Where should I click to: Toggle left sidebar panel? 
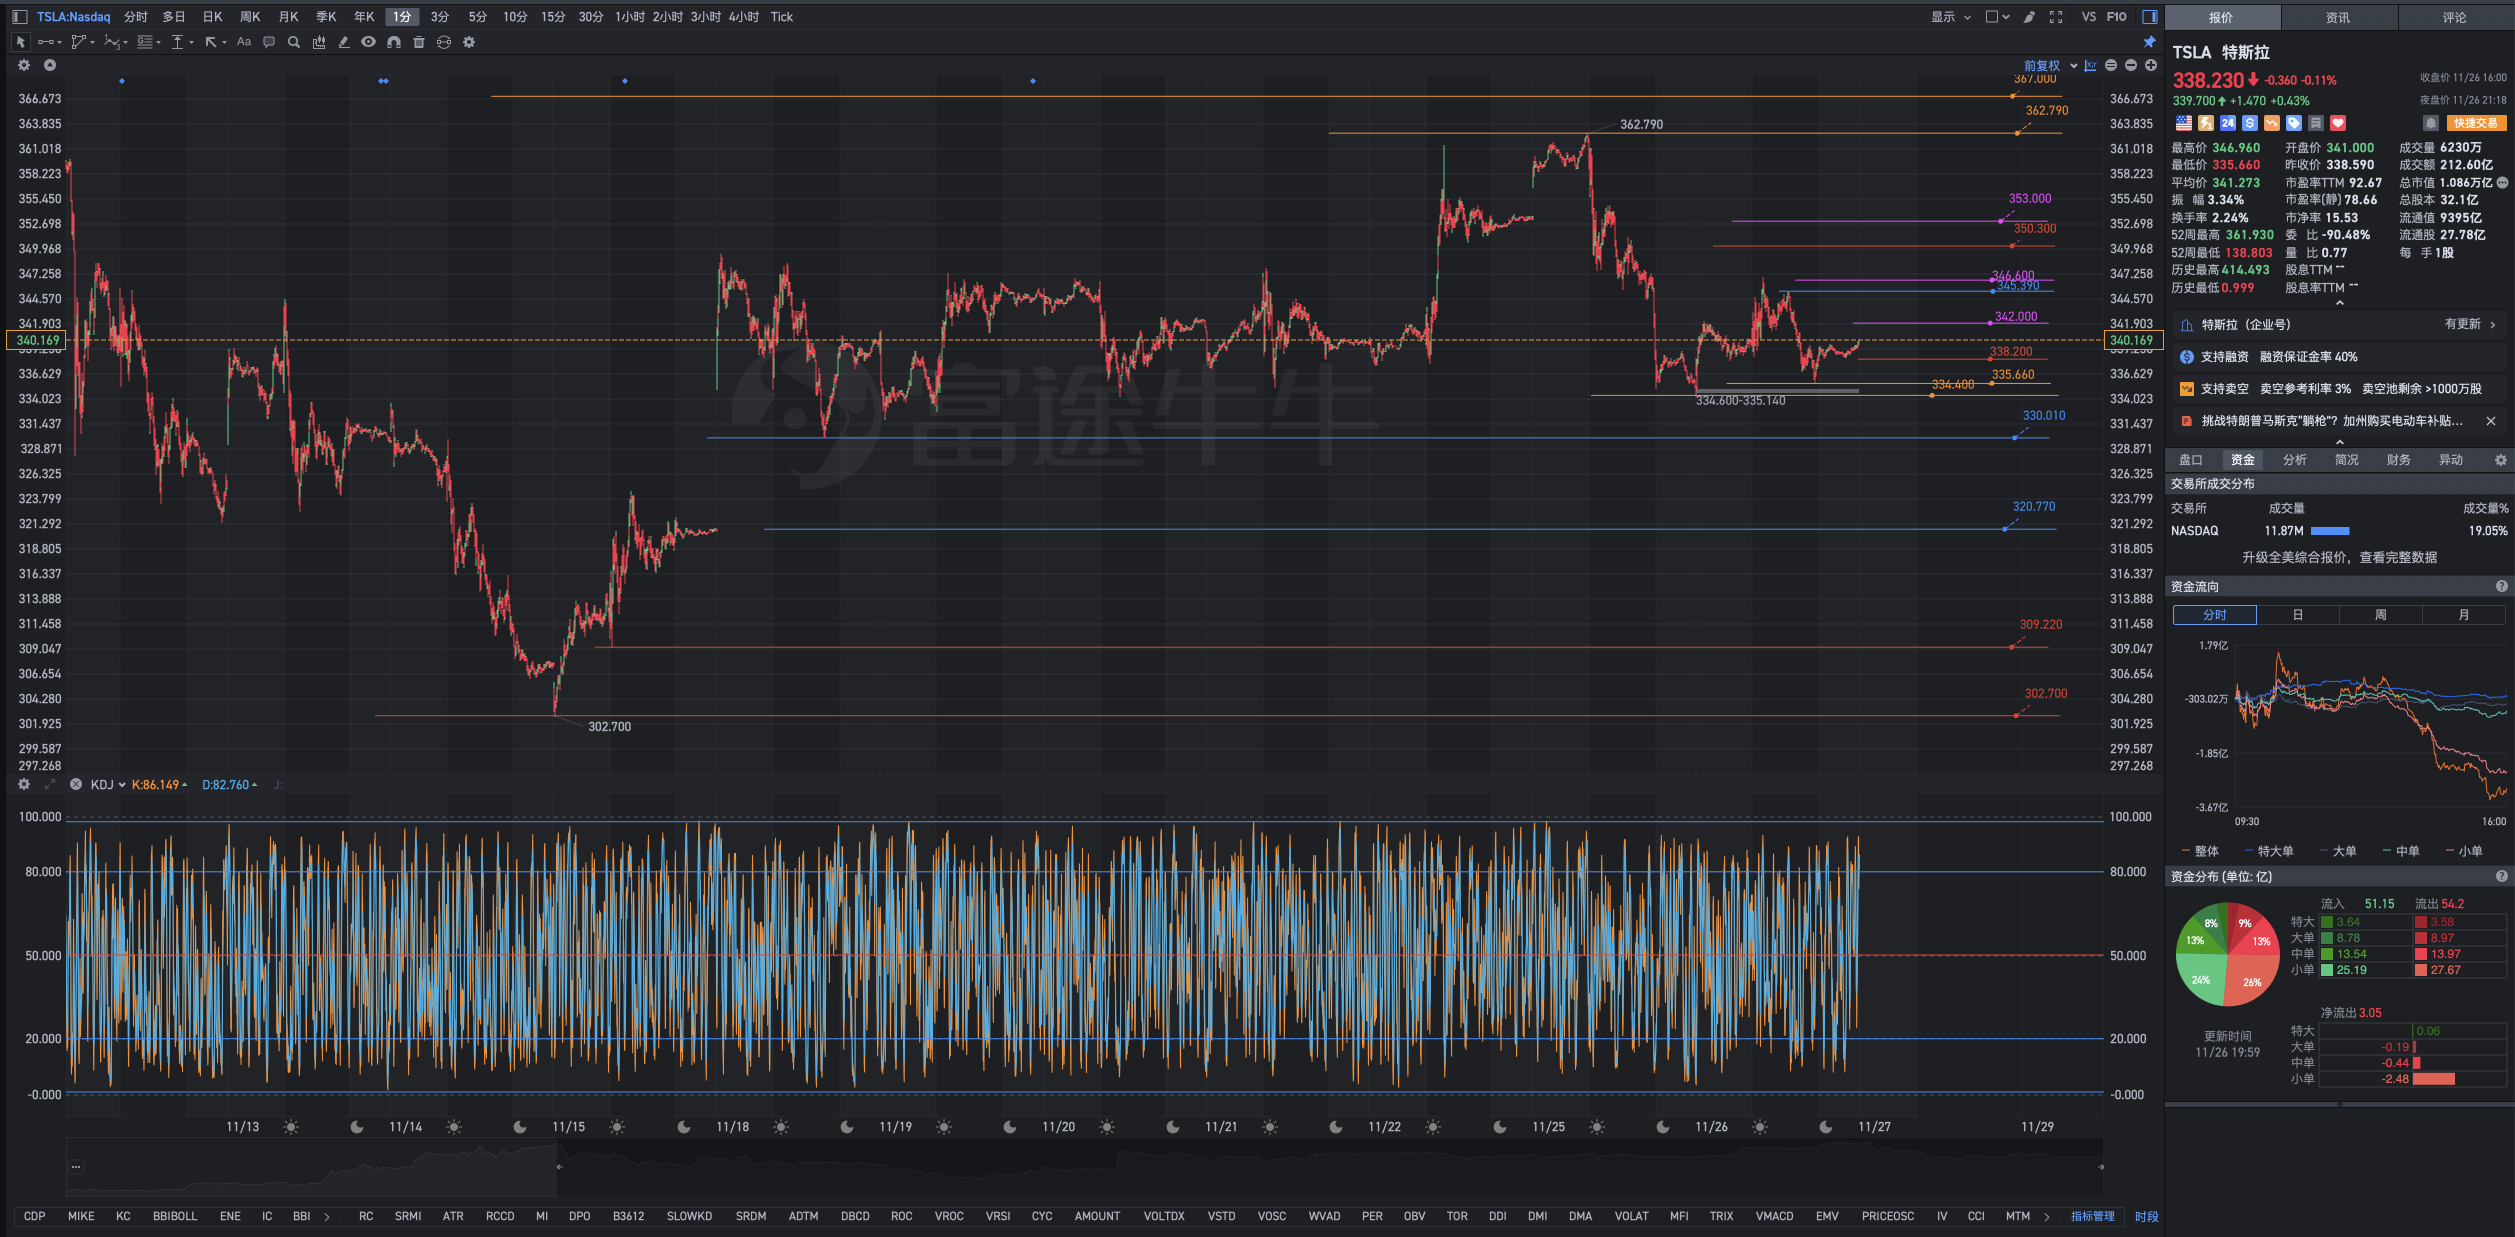[19, 17]
